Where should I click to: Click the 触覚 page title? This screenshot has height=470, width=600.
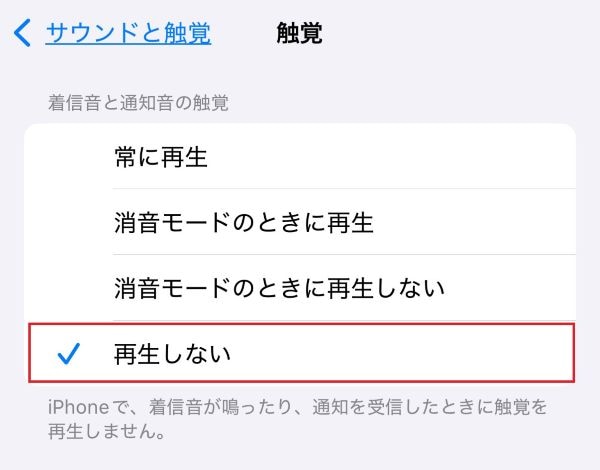[299, 33]
